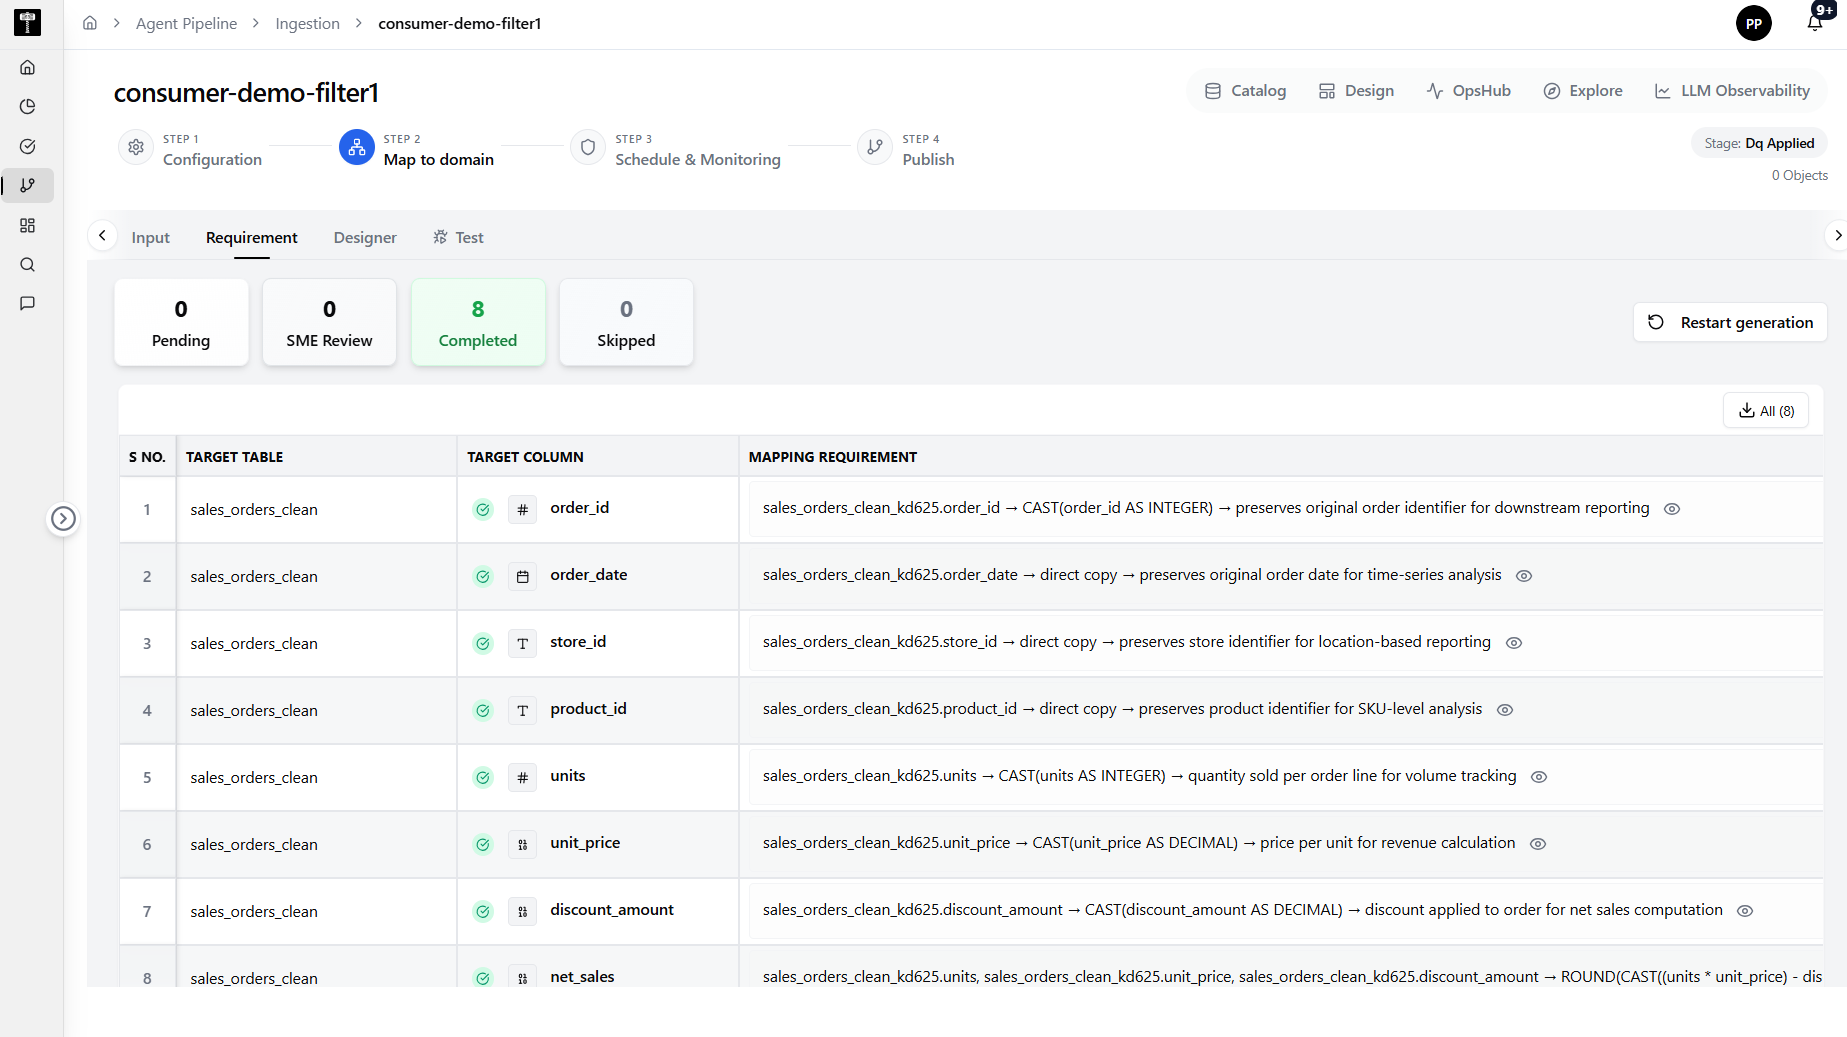1847x1037 pixels.
Task: Switch to the Designer tab
Action: tap(365, 237)
